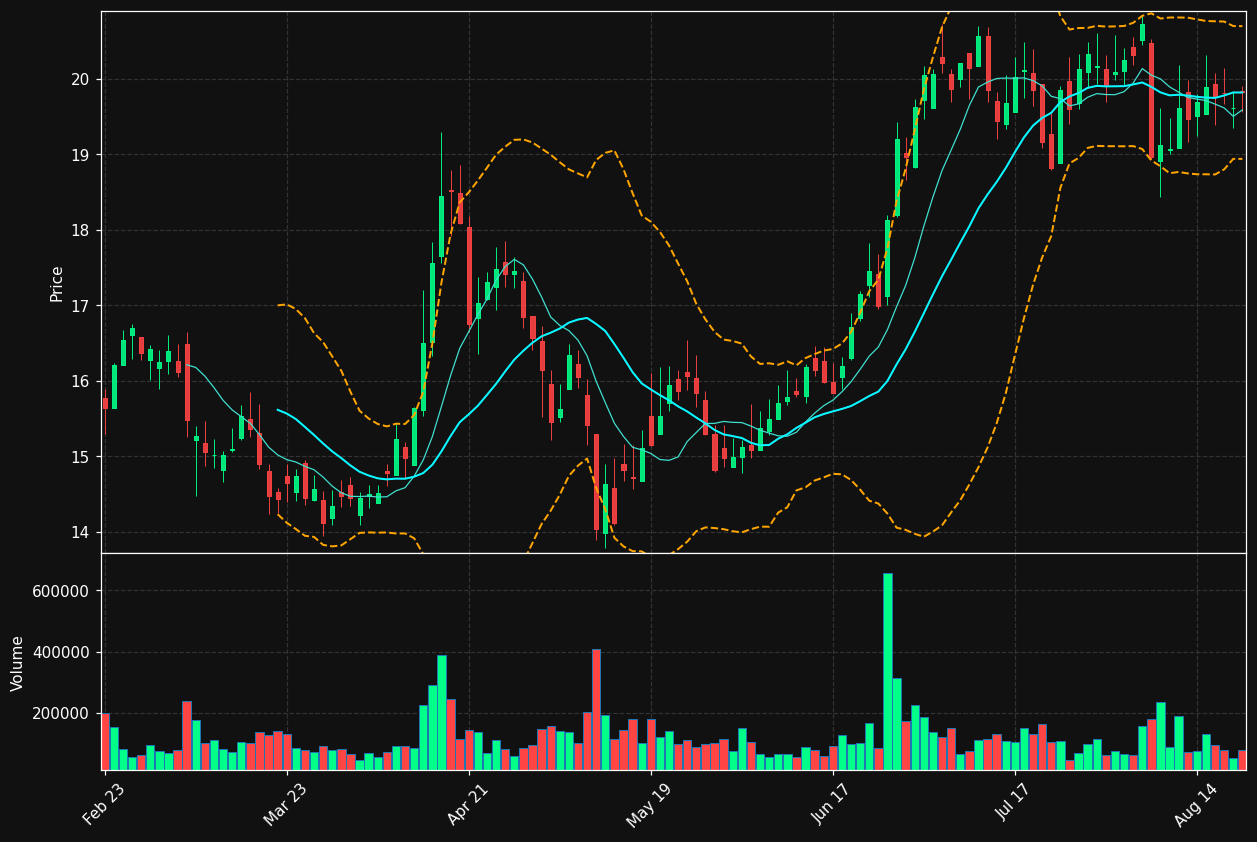This screenshot has height=842, width=1257.
Task: Pick the "Jun 17" date label
Action: coord(832,803)
